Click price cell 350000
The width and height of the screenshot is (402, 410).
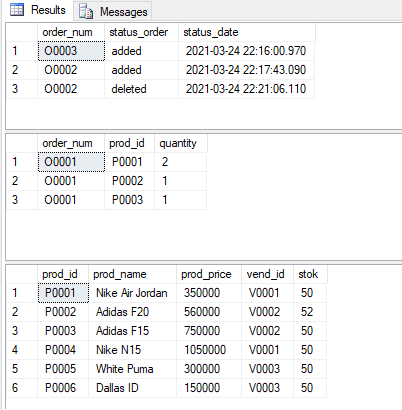pyautogui.click(x=209, y=293)
